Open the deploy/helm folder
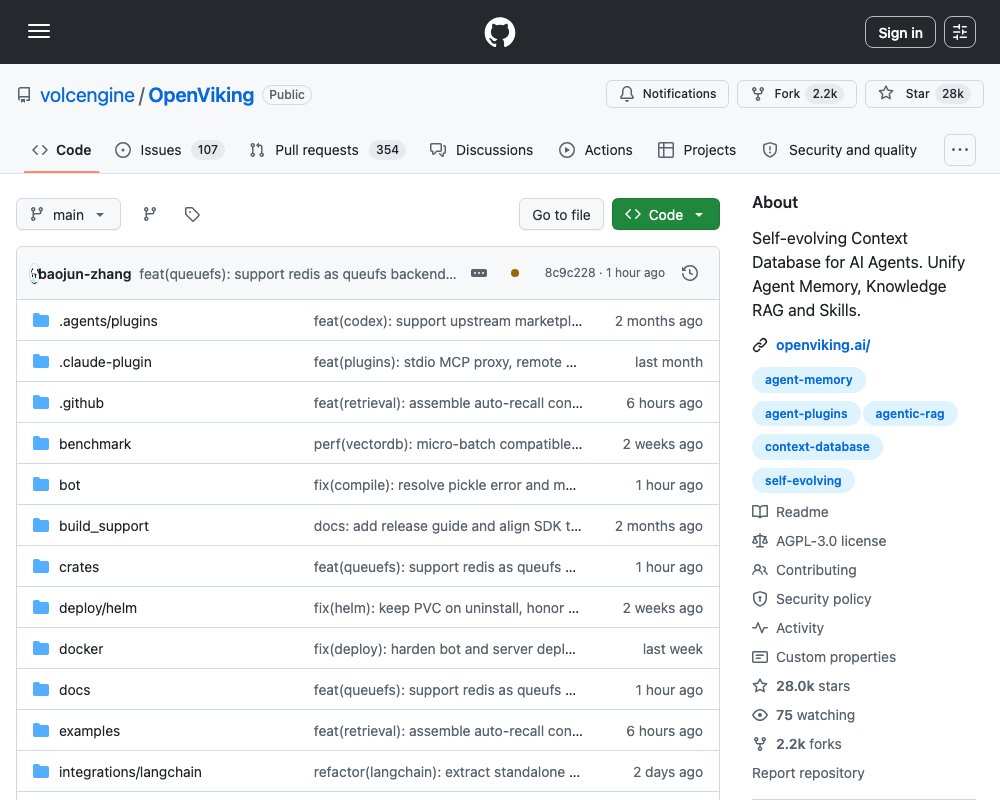1000x800 pixels. pyautogui.click(x=98, y=608)
